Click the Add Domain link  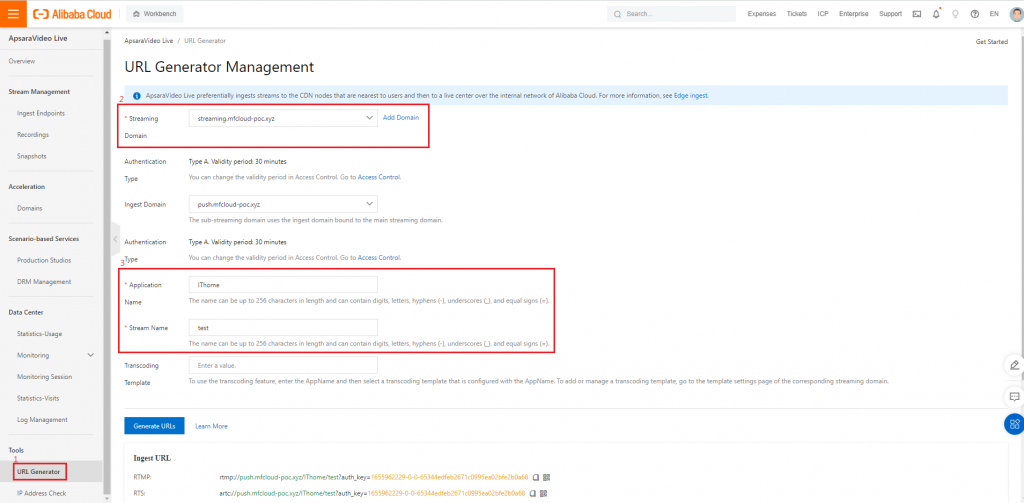point(401,118)
